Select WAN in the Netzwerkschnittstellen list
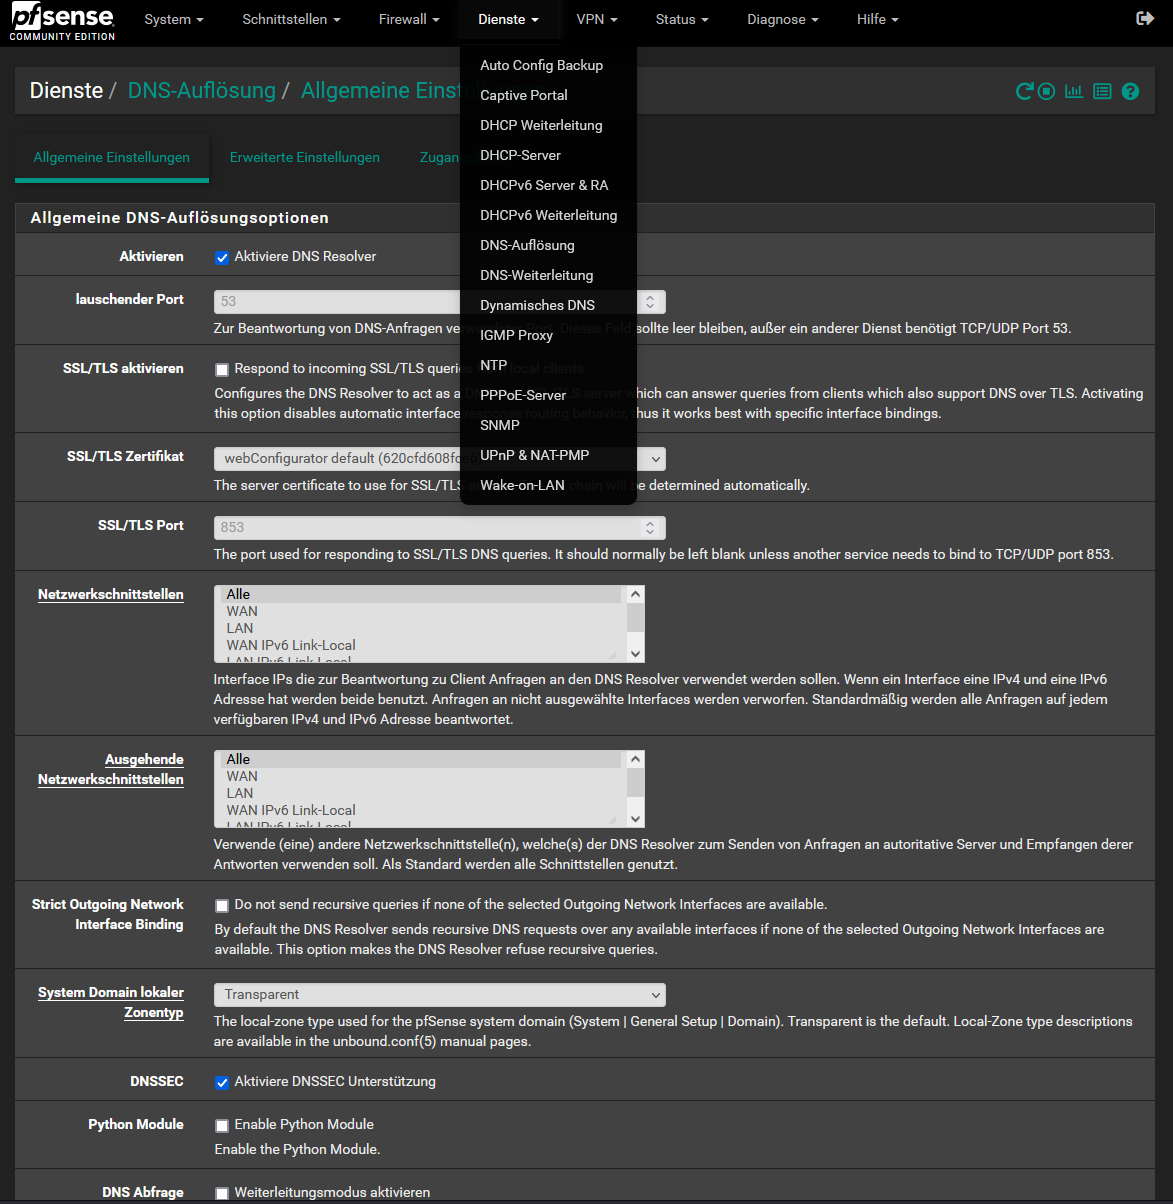The image size is (1173, 1204). click(x=421, y=612)
